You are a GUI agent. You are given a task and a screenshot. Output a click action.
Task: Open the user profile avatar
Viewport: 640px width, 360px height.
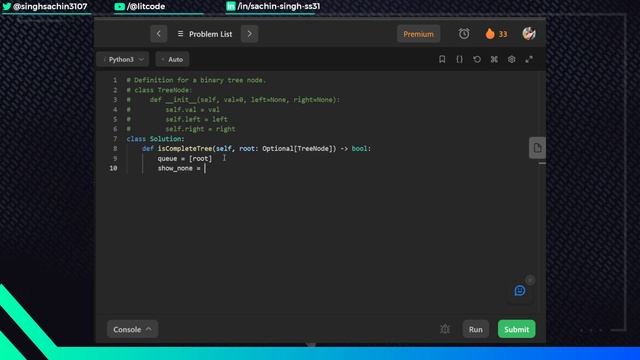[x=529, y=33]
